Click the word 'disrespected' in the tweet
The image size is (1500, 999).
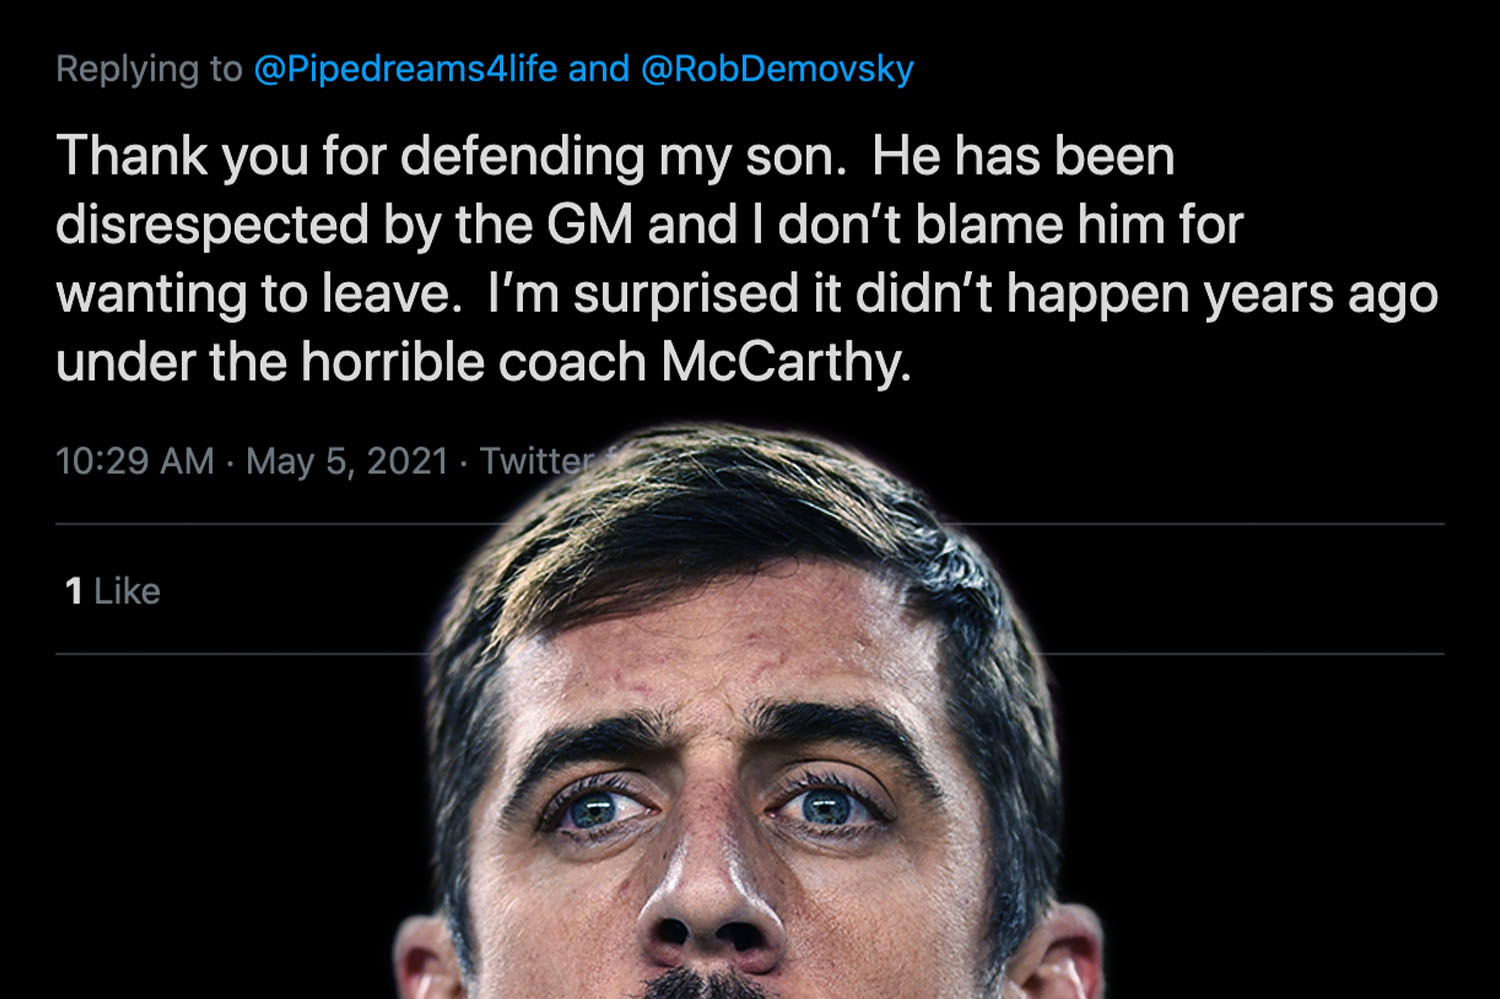coord(212,225)
